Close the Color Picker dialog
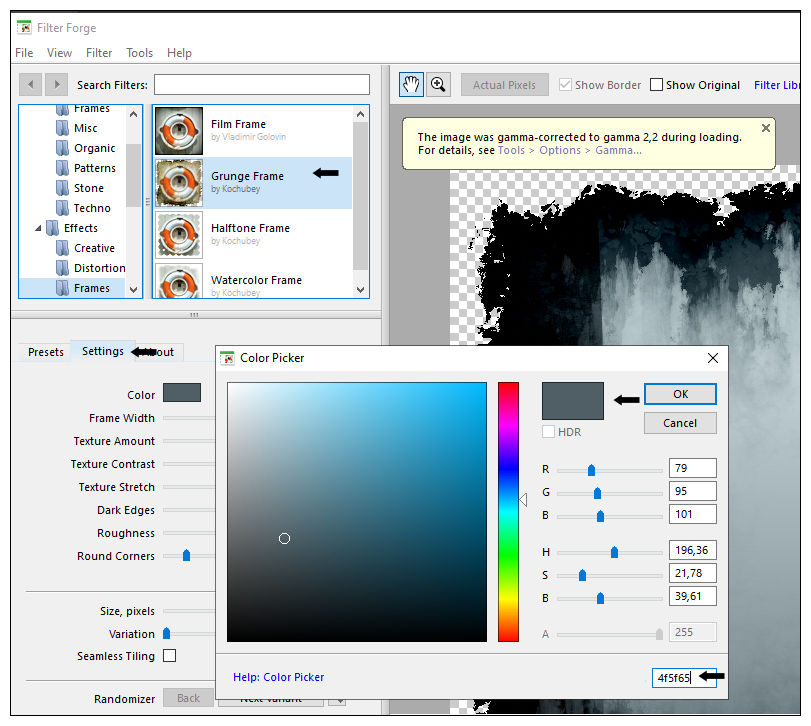The width and height of the screenshot is (811, 726). pos(713,358)
